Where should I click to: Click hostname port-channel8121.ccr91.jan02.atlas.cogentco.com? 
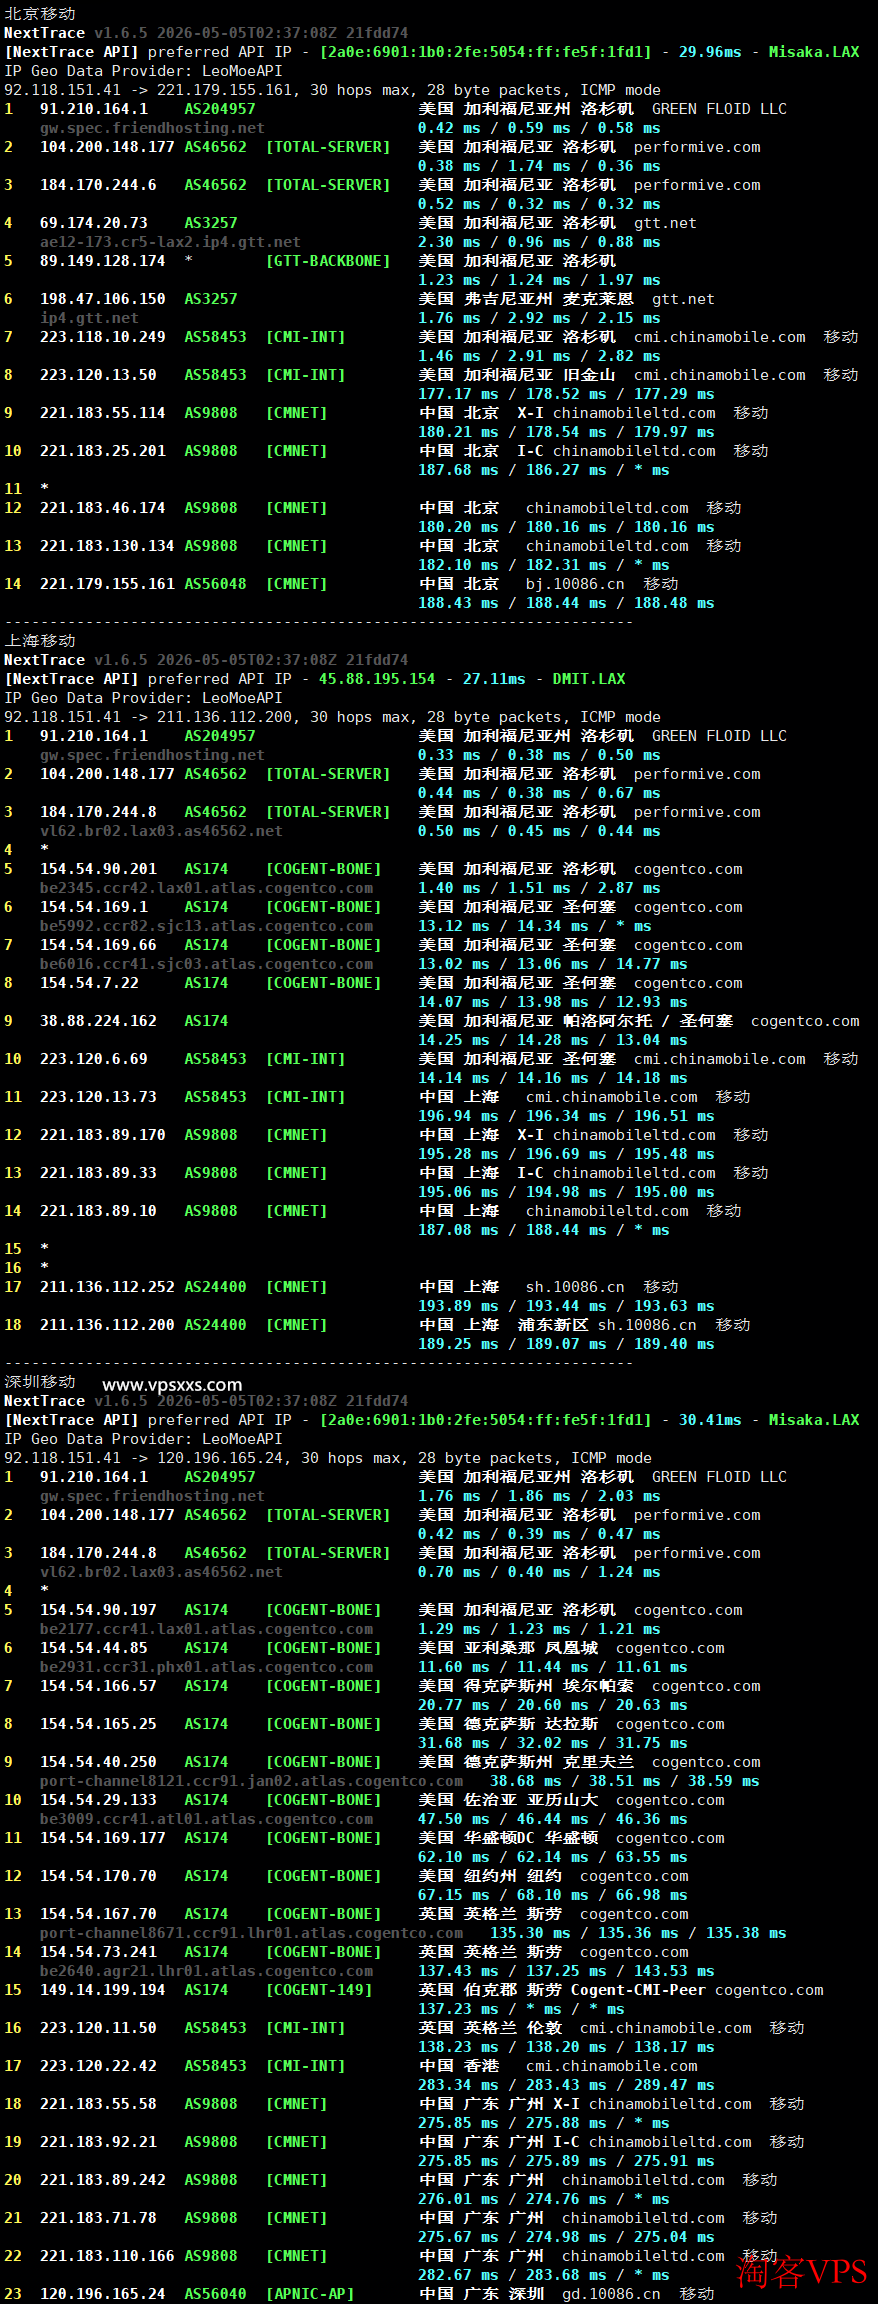click(x=251, y=1781)
